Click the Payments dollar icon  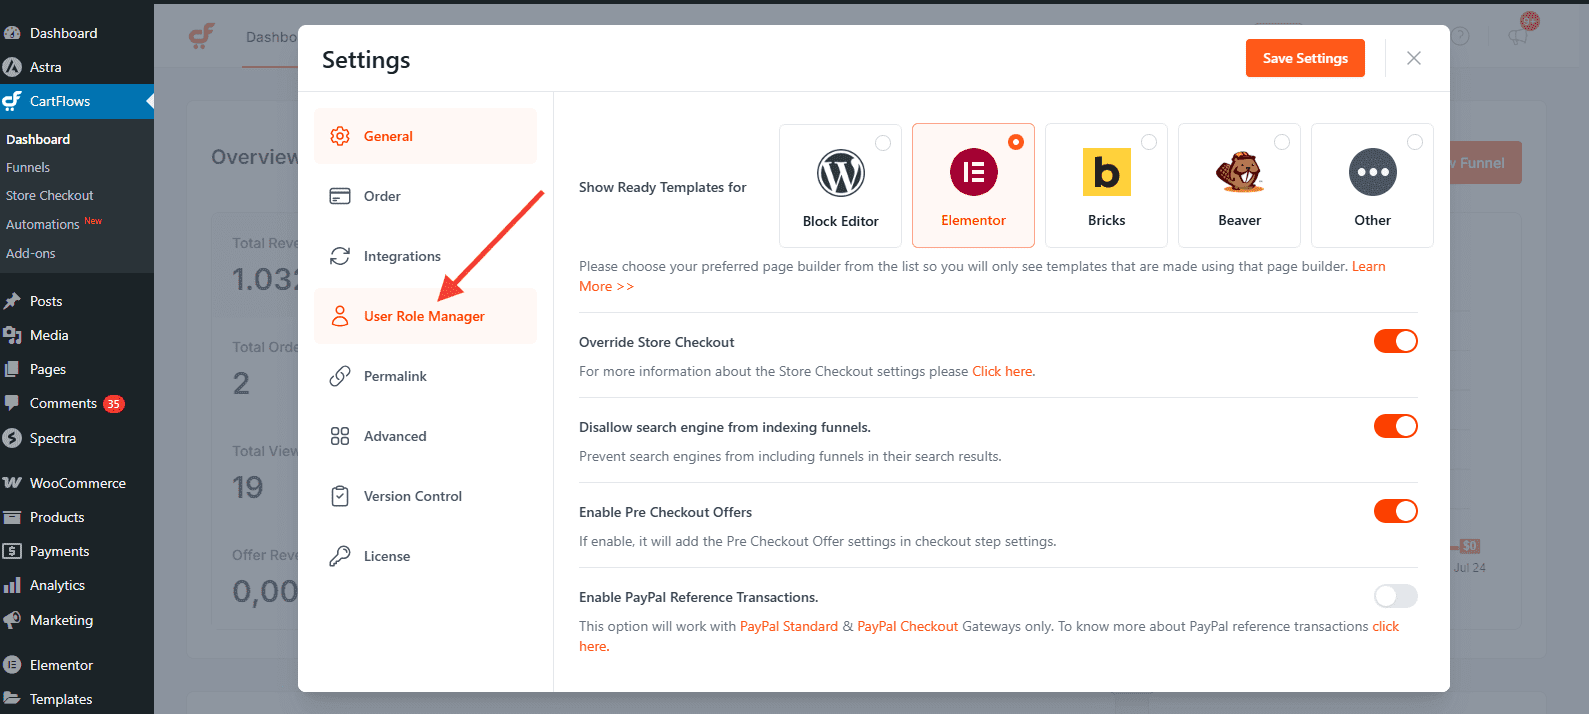(x=12, y=551)
